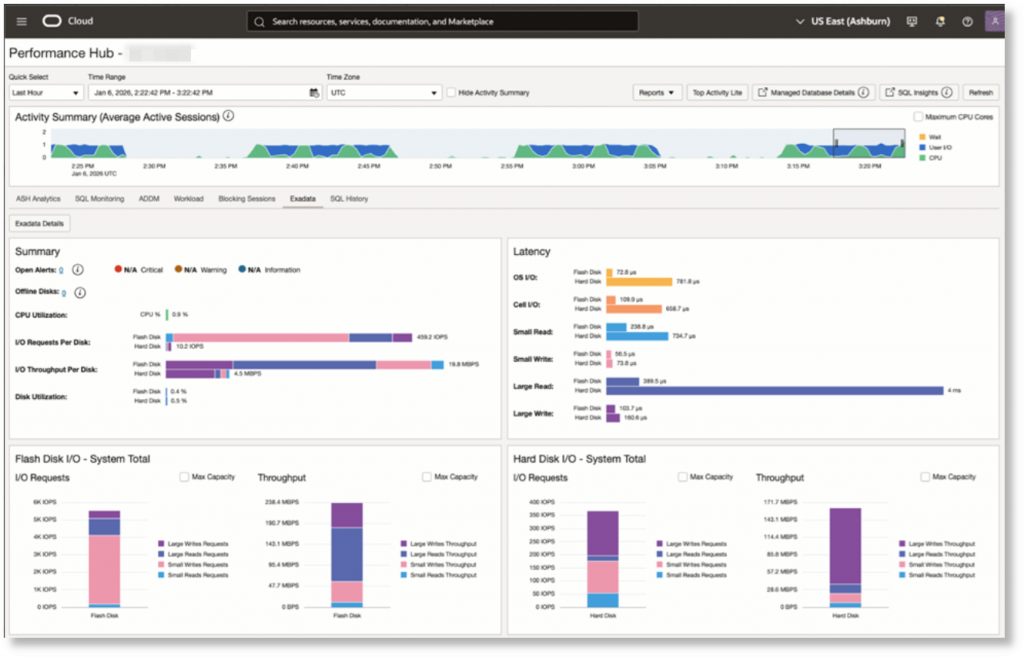Click the time range slider on activity chart
The width and height of the screenshot is (1024, 657).
pyautogui.click(x=869, y=143)
